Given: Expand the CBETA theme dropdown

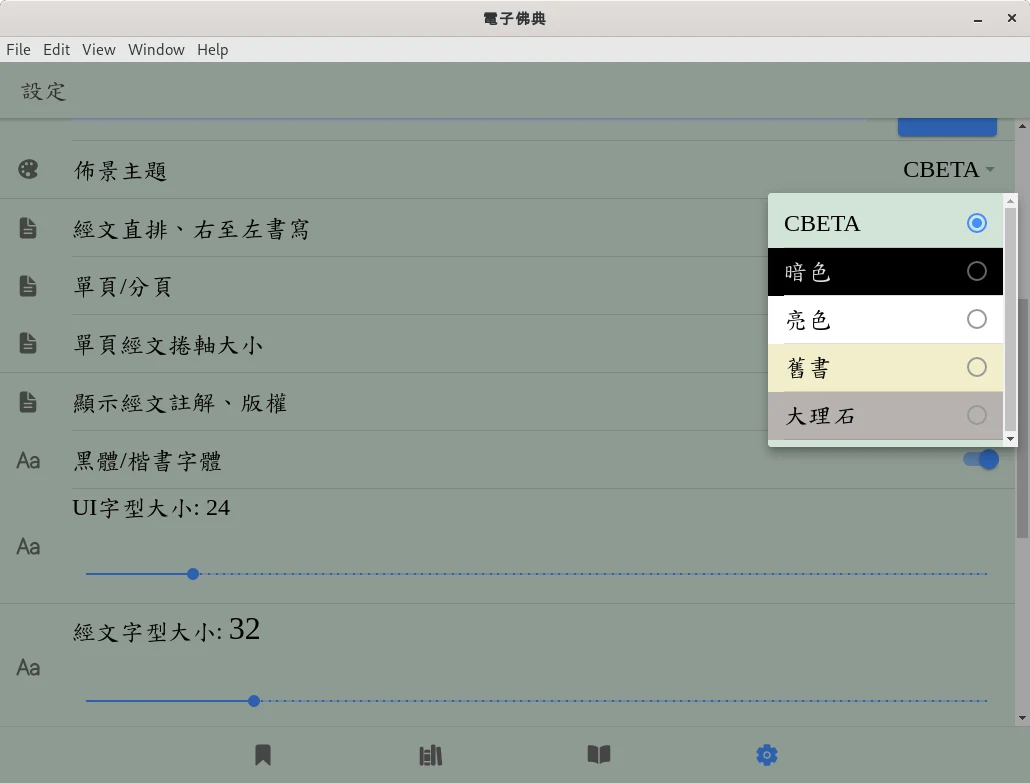Looking at the screenshot, I should 949,169.
